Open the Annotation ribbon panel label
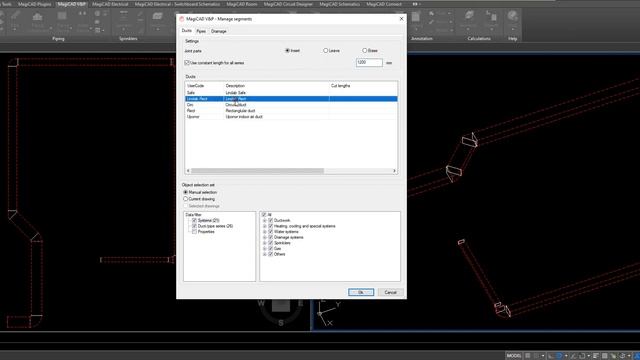 point(422,39)
